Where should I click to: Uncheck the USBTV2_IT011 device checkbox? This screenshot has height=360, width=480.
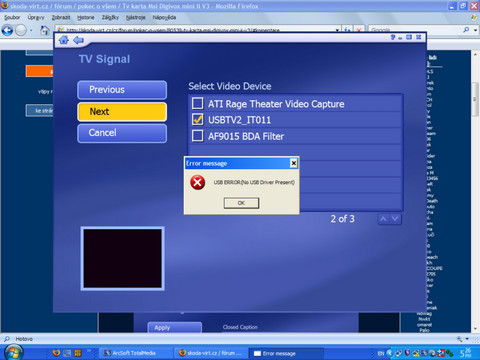point(198,120)
